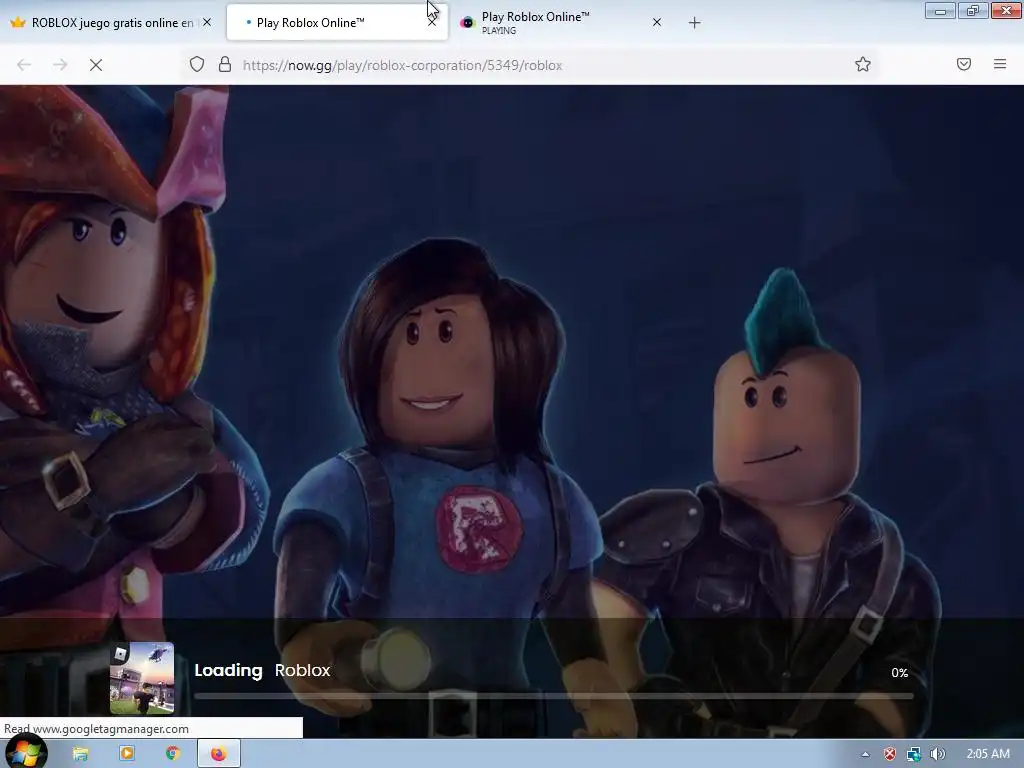Launch media player from taskbar
Screen dimensions: 1024x768
[x=127, y=754]
